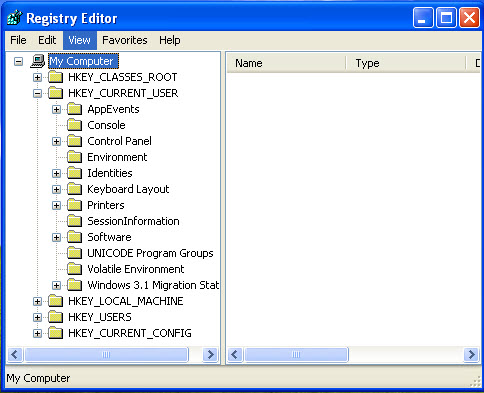Expand HKEY_CURRENT_CONFIG with its plus box
The image size is (484, 393).
(x=37, y=333)
